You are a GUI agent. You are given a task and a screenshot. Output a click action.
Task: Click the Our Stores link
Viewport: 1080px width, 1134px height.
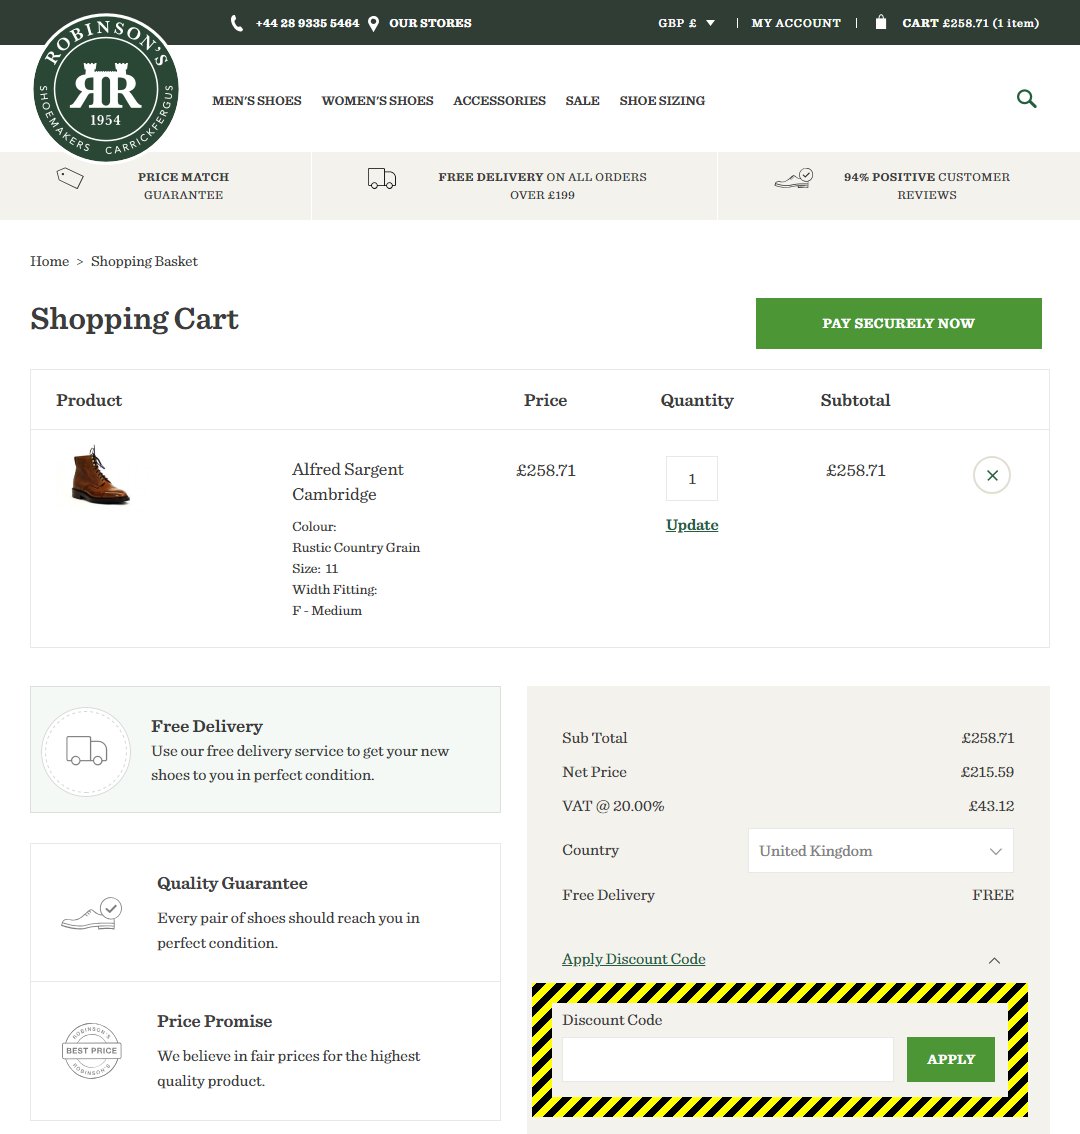[430, 23]
